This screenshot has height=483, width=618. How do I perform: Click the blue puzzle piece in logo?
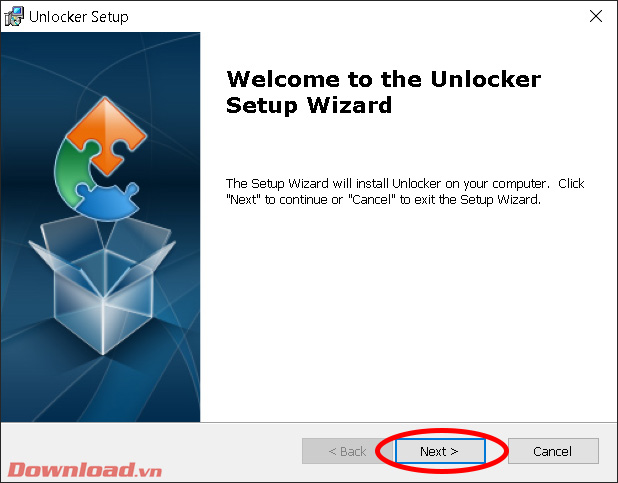[107, 201]
